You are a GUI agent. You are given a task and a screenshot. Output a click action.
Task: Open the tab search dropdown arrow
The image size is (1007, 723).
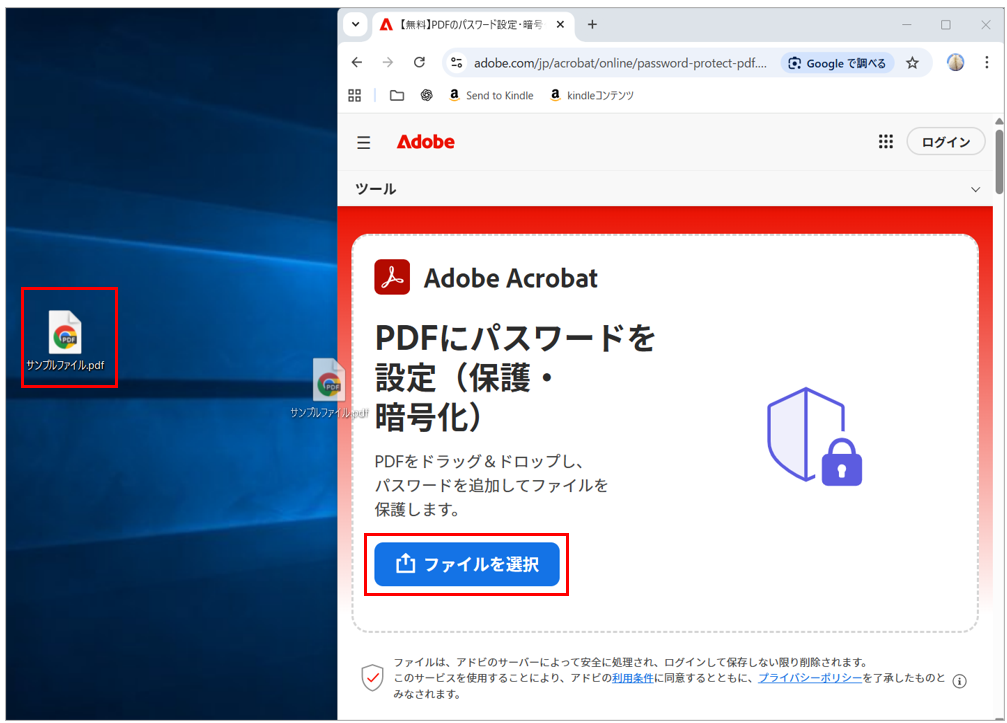(355, 25)
